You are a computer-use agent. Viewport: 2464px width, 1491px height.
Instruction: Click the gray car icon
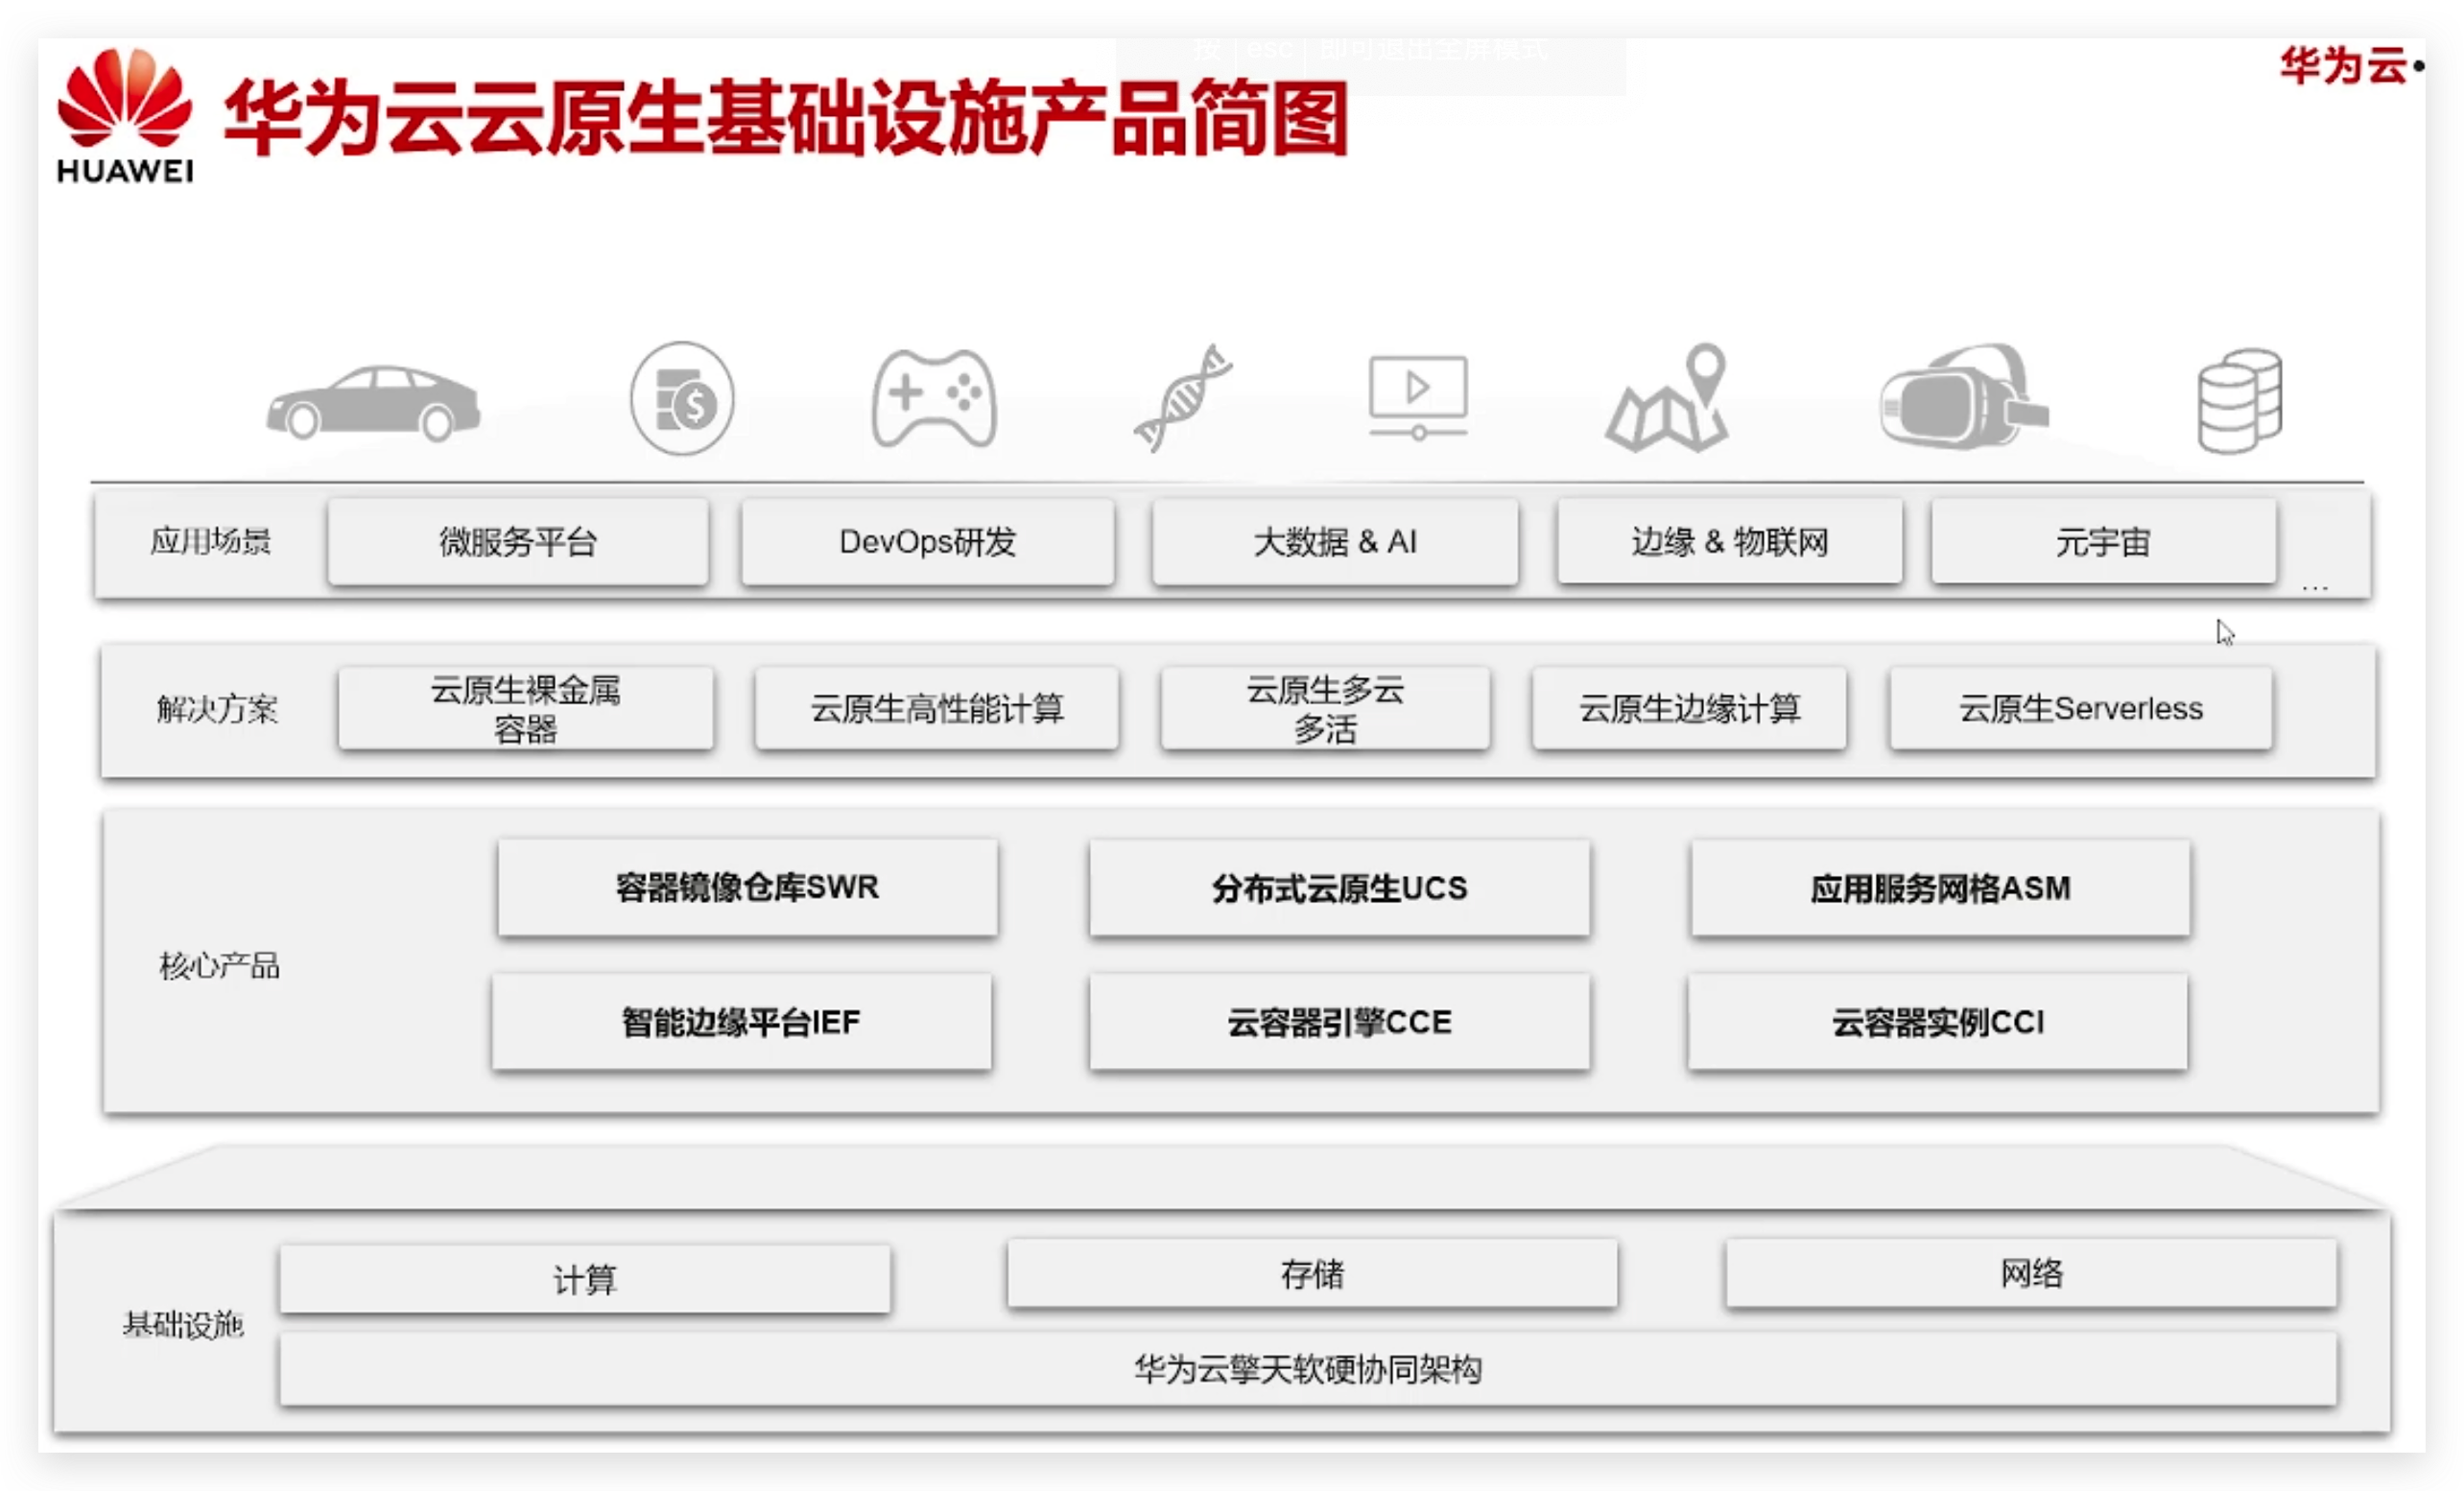tap(372, 403)
